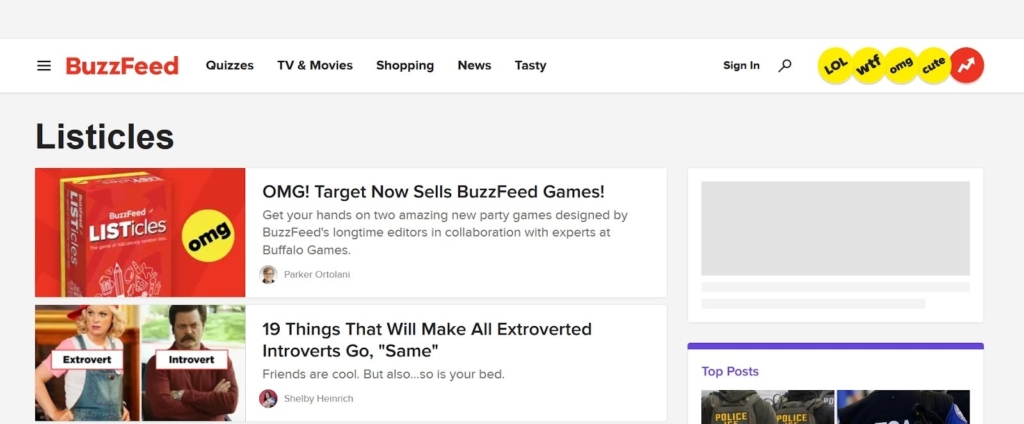Open the Tasty section
This screenshot has width=1024, height=424.
point(530,65)
